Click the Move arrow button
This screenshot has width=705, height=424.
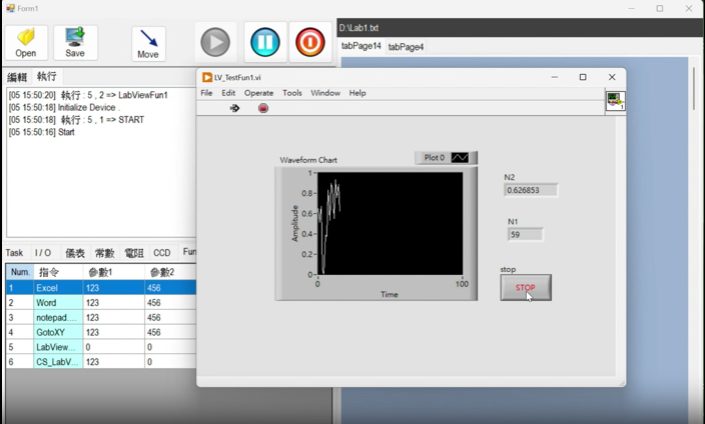148,44
